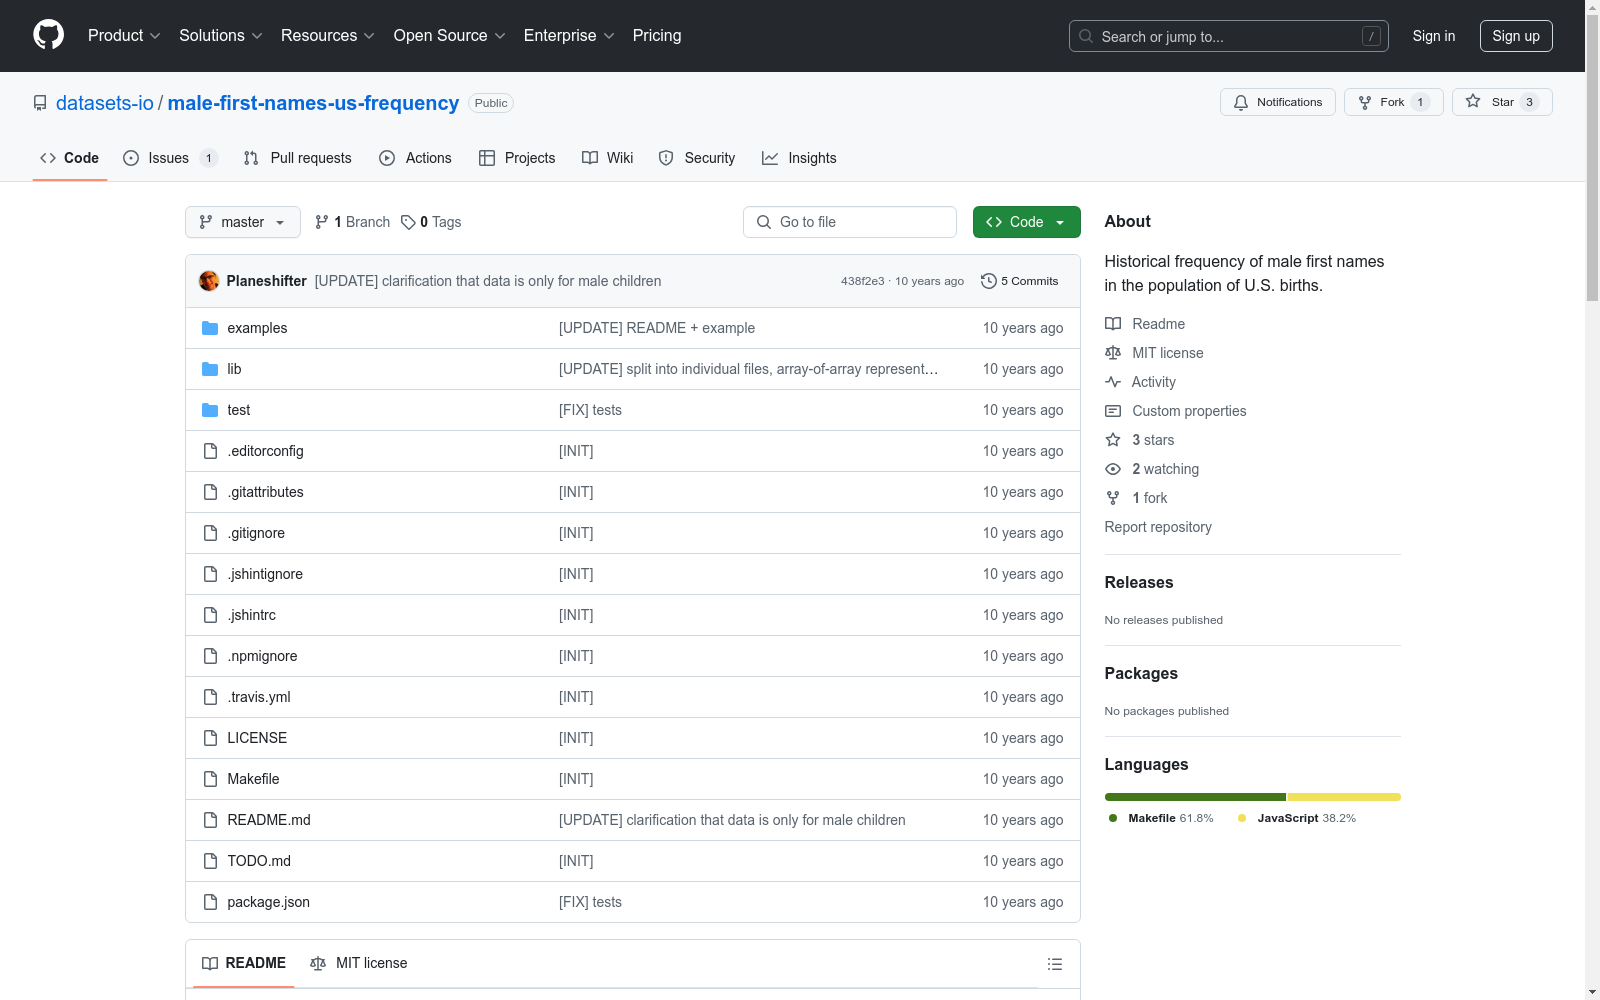Screen dimensions: 1600x1000
Task: Click the .editorconfig file icon
Action: [x=210, y=451]
